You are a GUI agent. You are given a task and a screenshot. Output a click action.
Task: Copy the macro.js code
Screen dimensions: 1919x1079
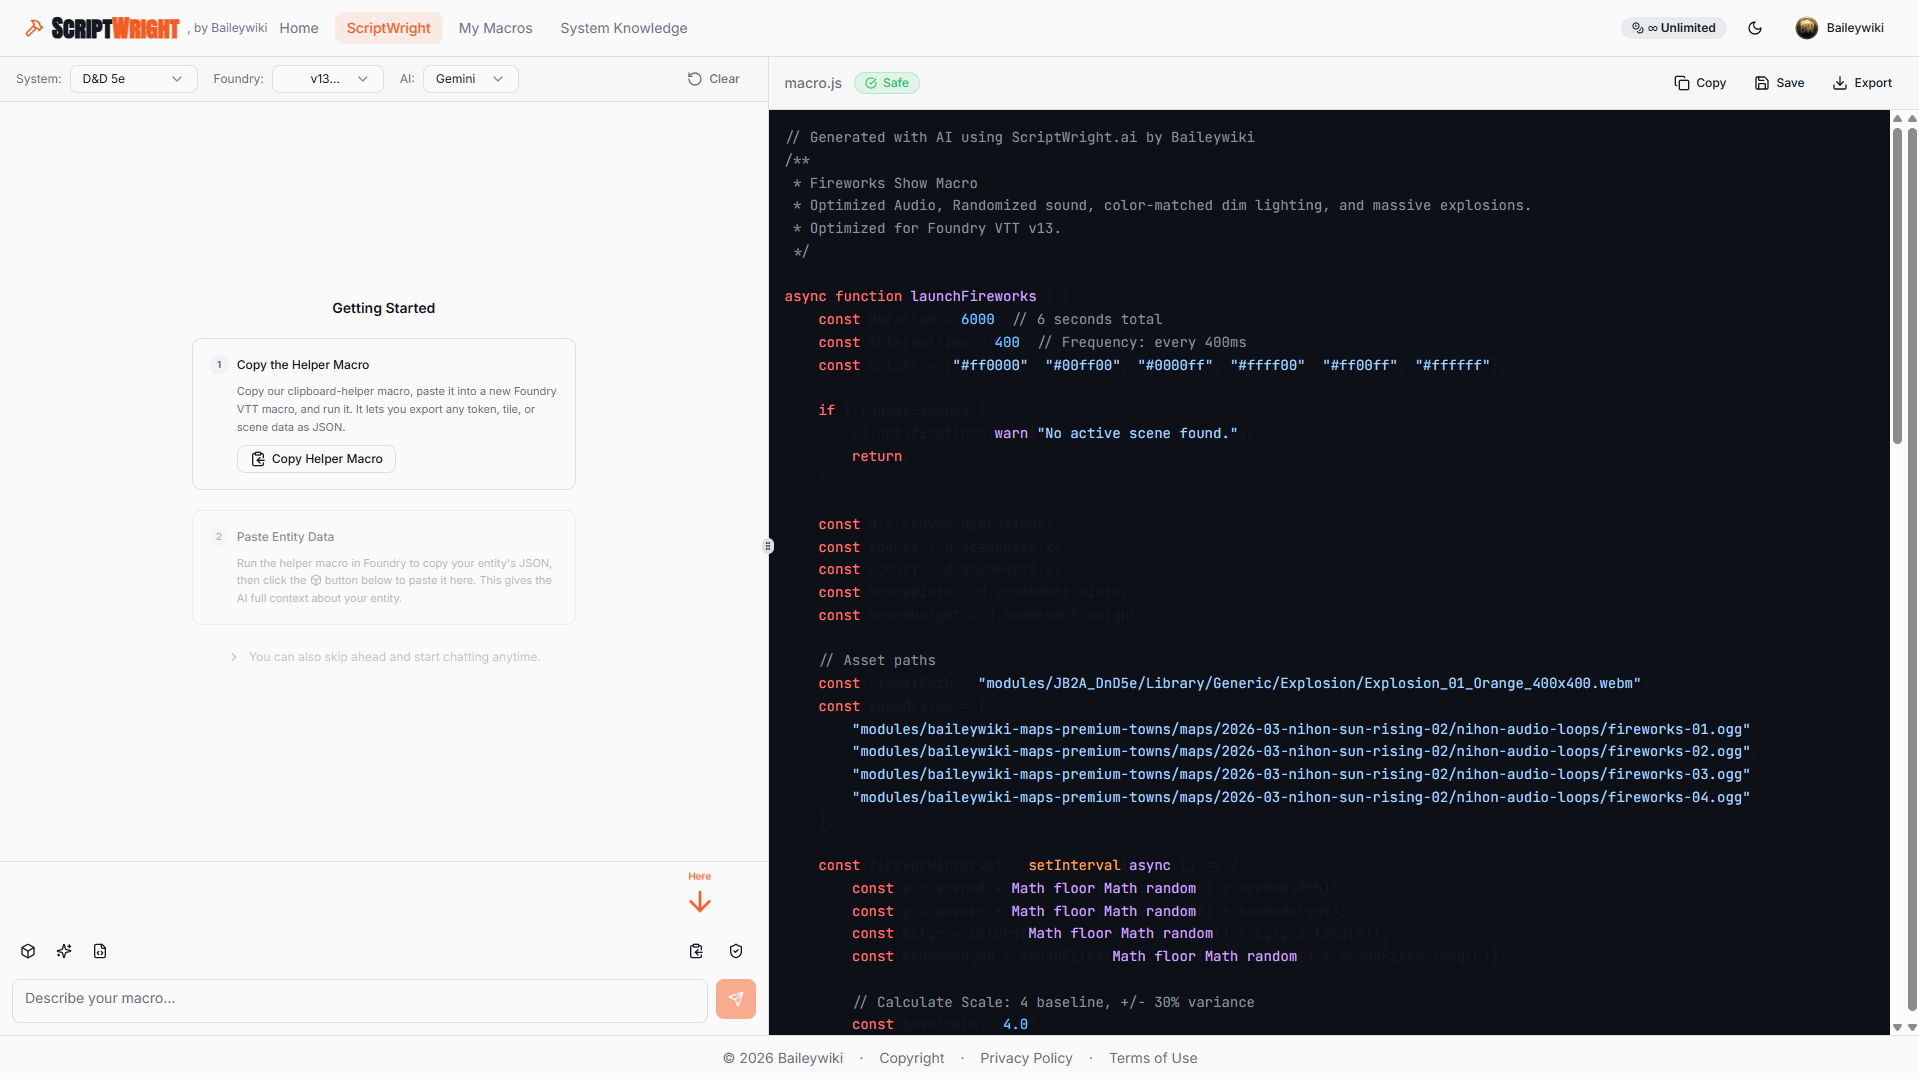click(1700, 83)
